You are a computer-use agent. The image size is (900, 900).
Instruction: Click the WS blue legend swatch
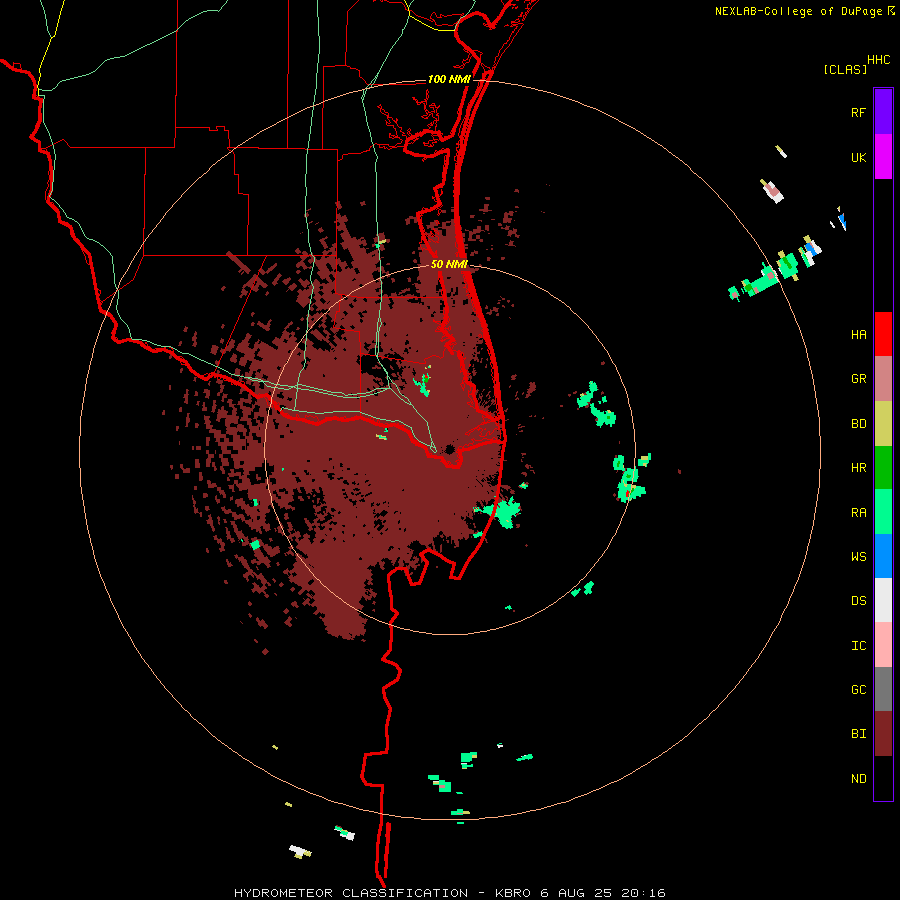click(x=883, y=556)
